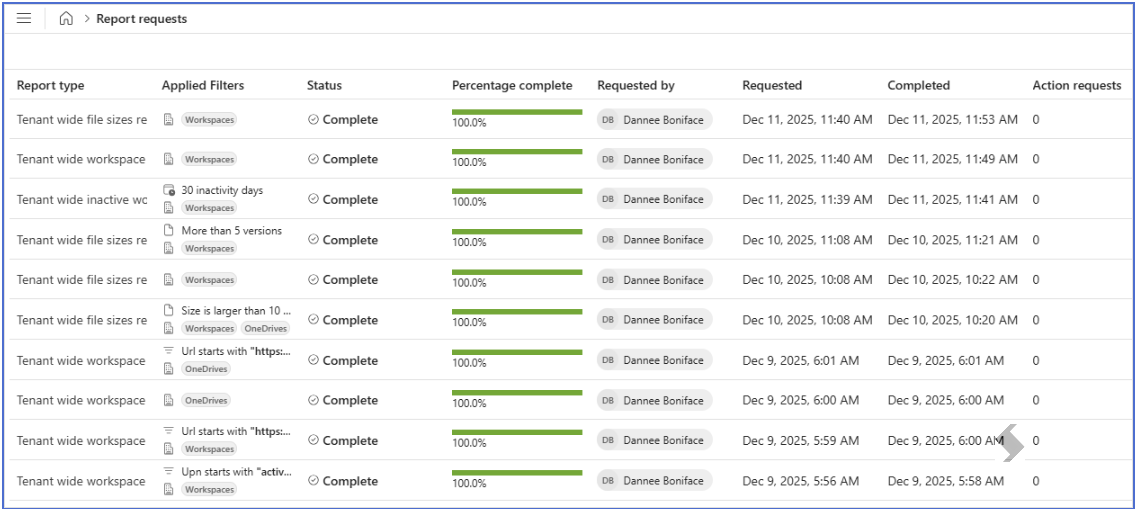Click the gray arrow chevron overlay
Viewport: 1135px width, 509px height.
[x=1011, y=443]
